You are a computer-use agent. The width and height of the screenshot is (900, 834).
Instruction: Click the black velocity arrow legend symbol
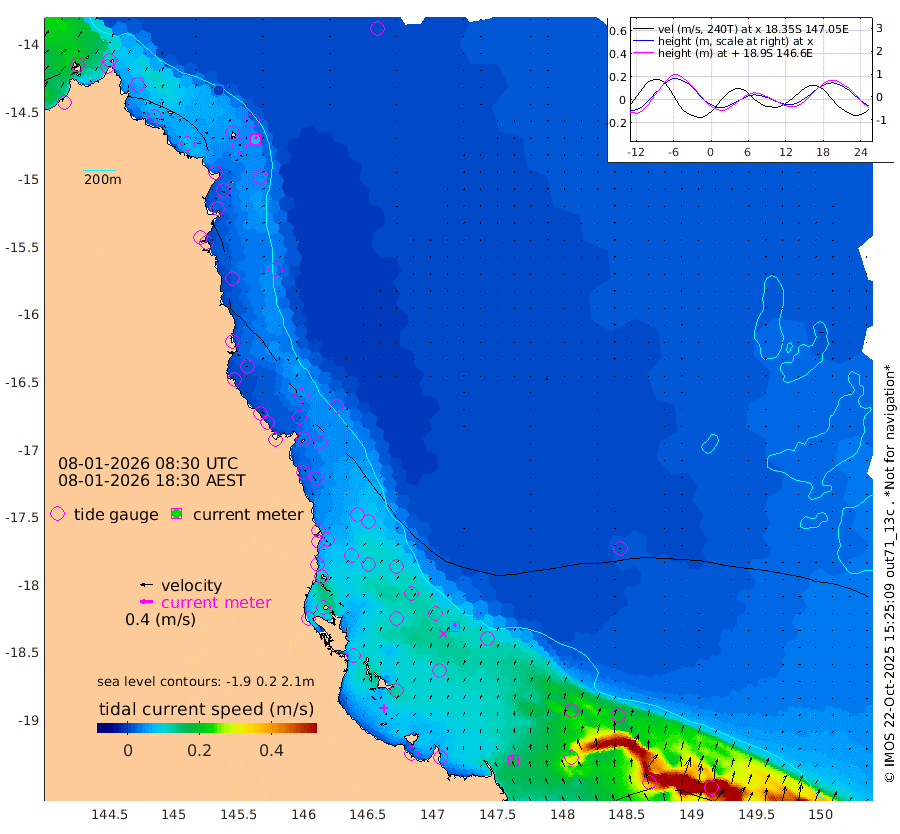pyautogui.click(x=147, y=585)
